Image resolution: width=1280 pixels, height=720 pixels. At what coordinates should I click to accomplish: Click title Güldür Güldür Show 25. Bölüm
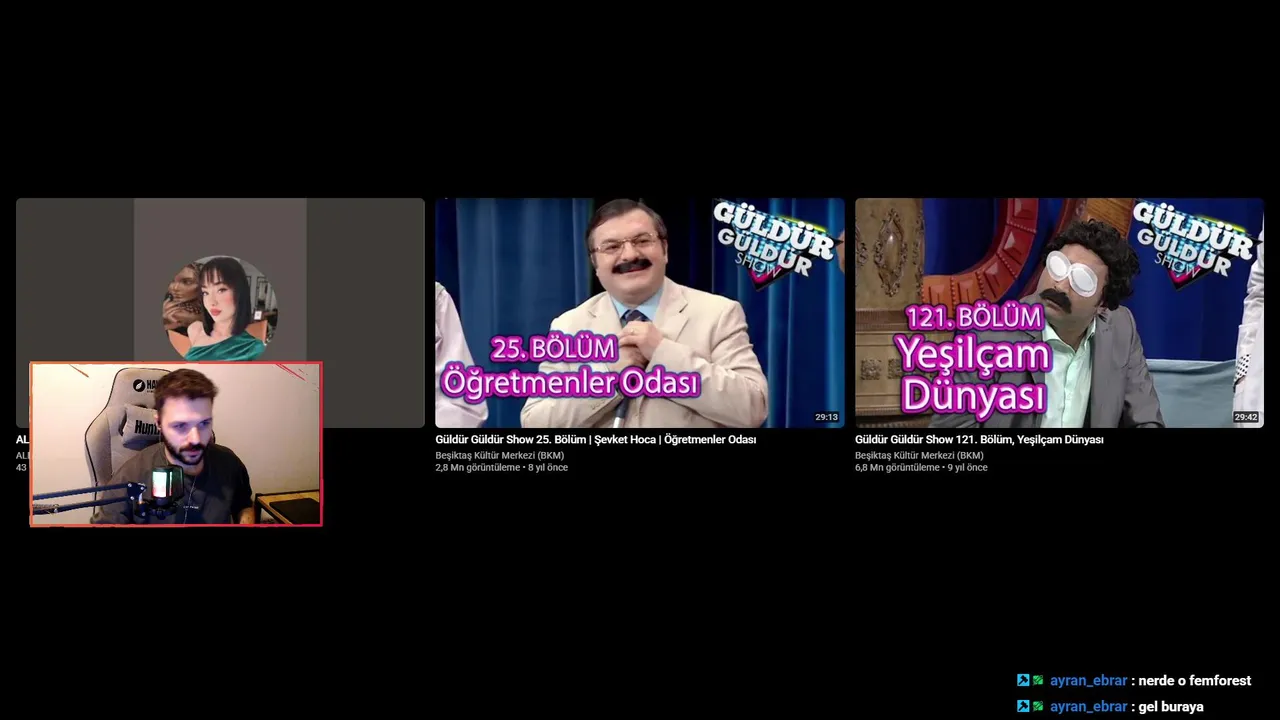[x=595, y=440]
